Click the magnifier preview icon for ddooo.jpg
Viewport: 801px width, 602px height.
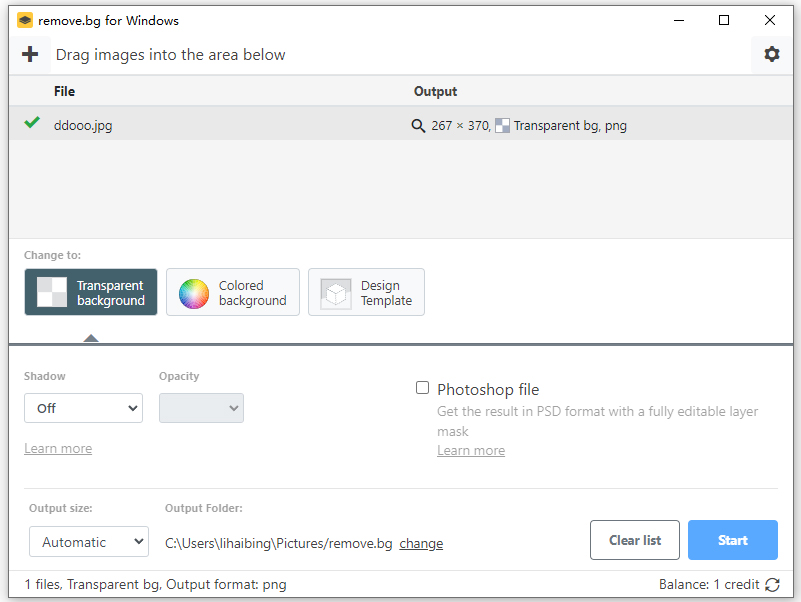pos(419,126)
